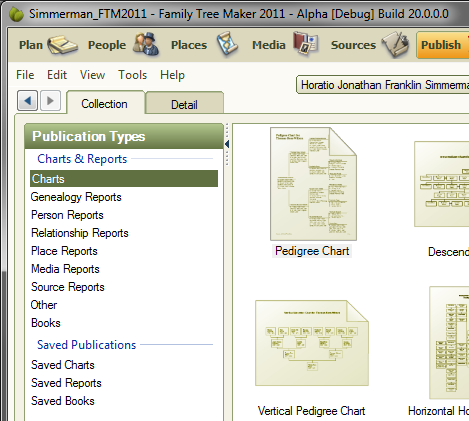
Task: Select Charts in Publication Types
Action: tap(124, 179)
